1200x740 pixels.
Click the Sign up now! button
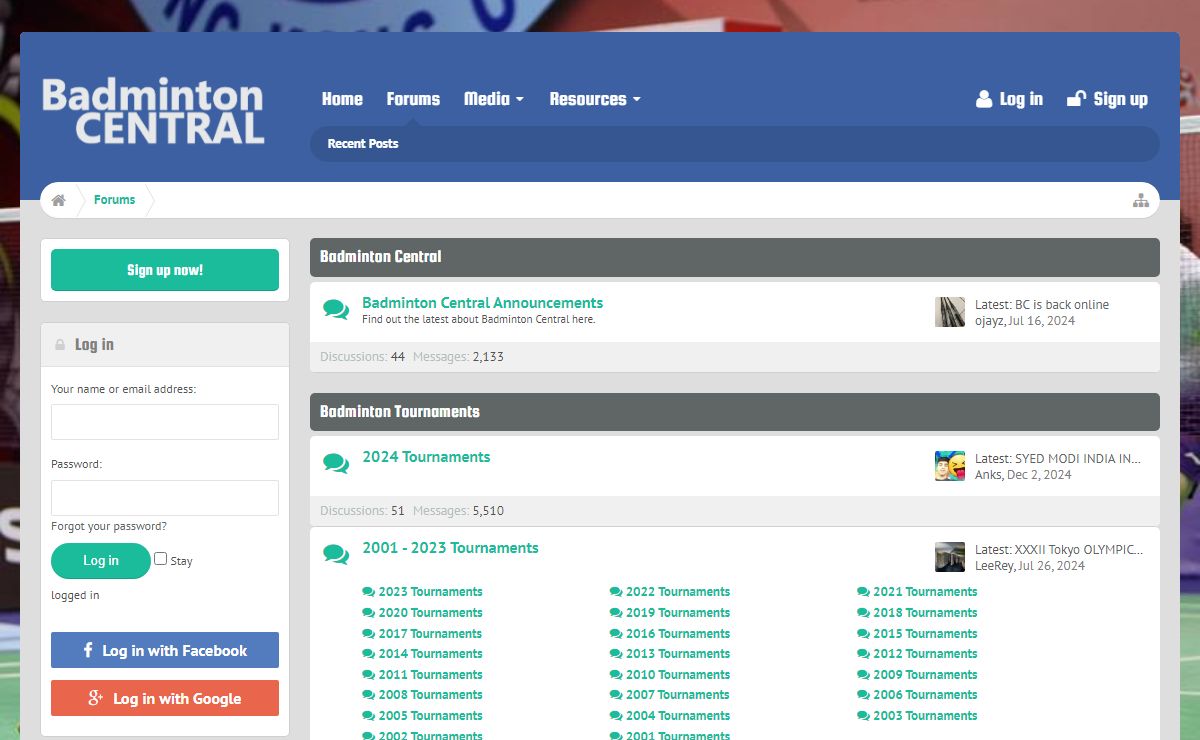pos(165,270)
